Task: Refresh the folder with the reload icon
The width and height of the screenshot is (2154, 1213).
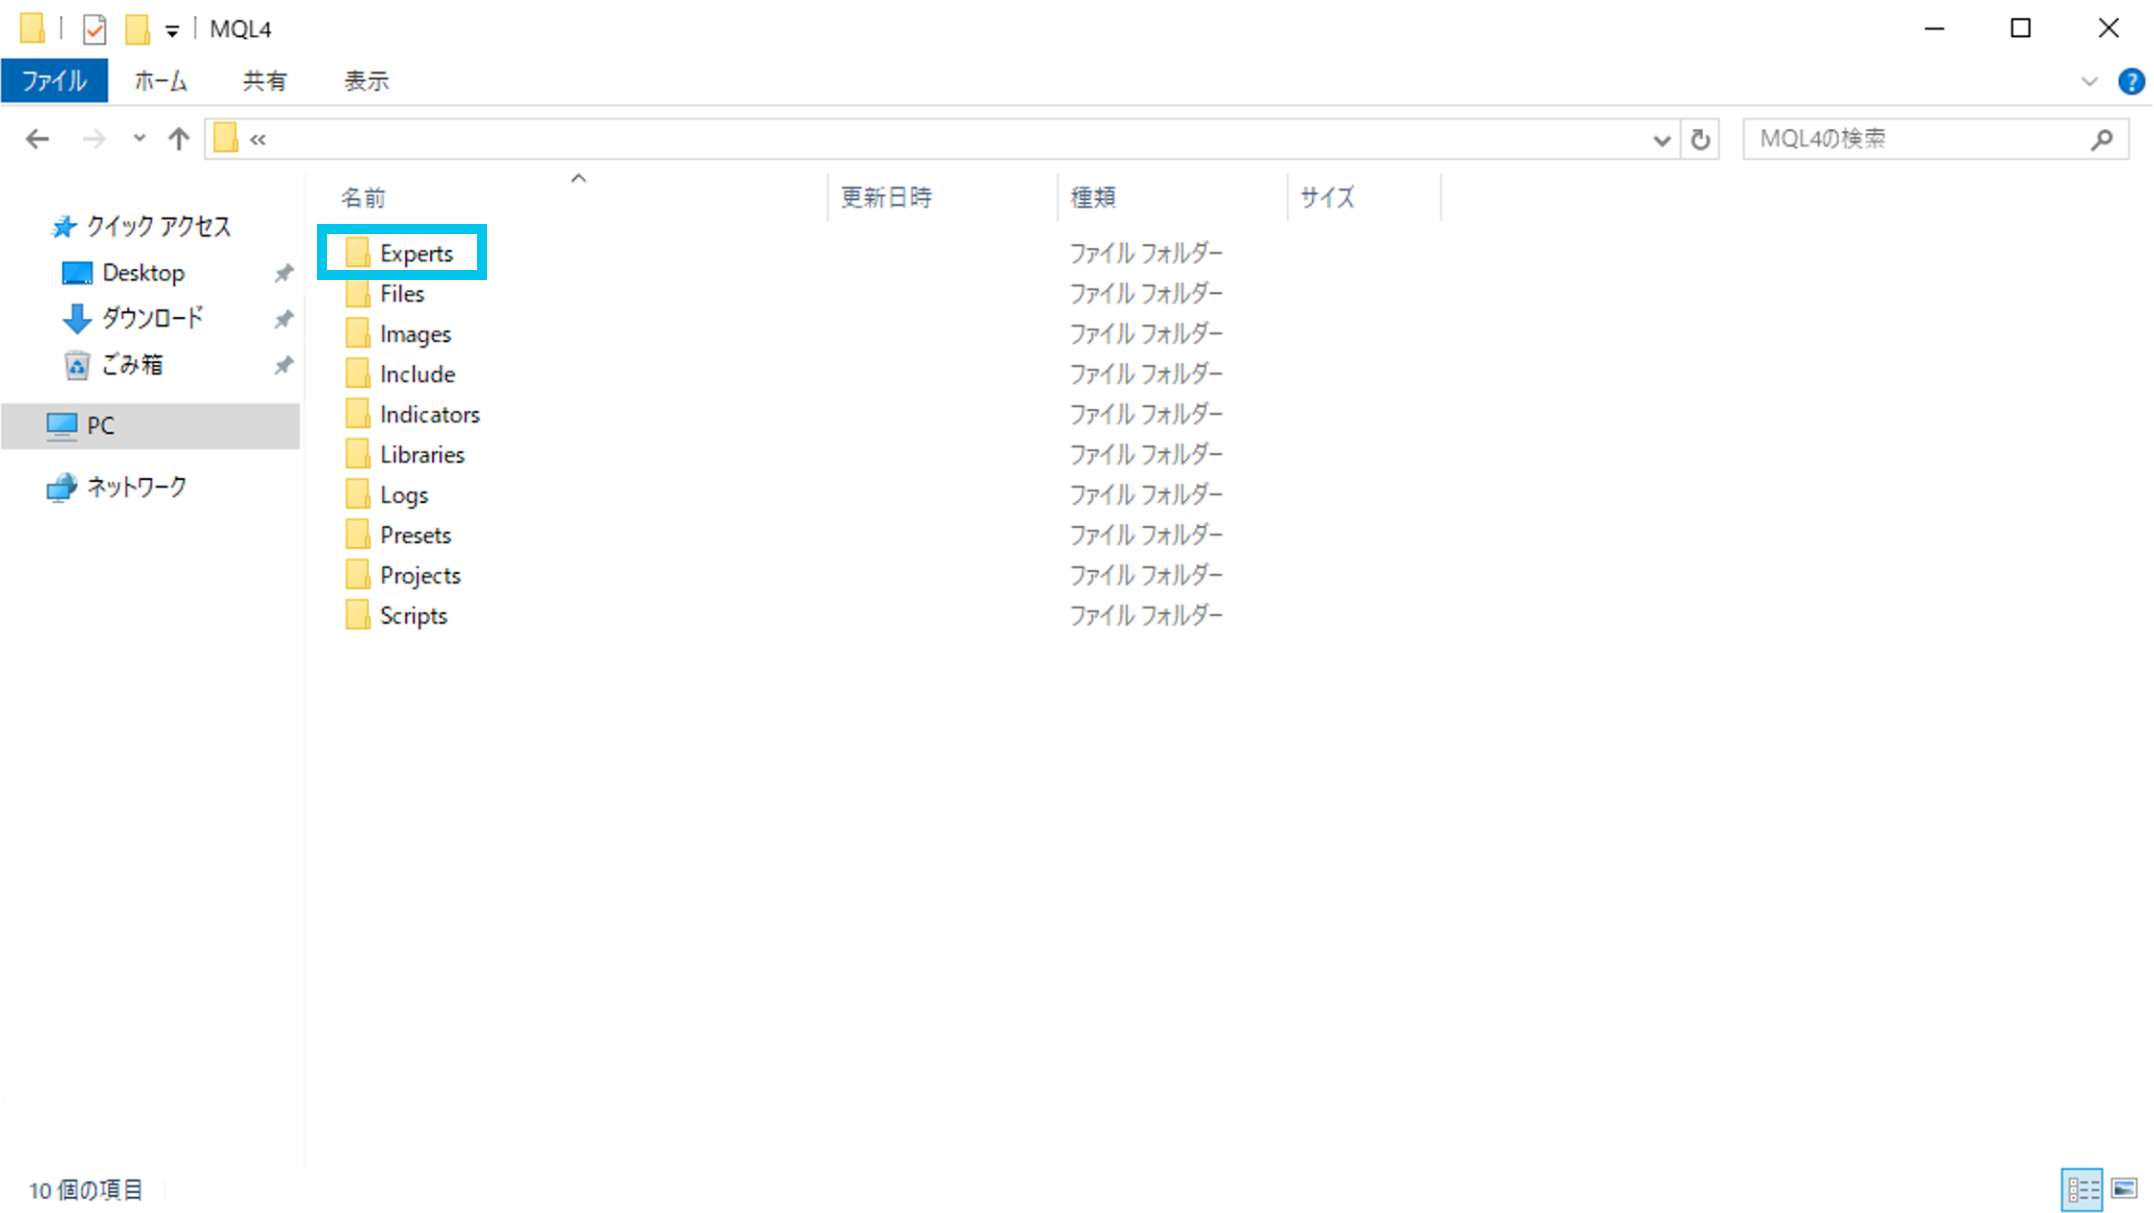Action: 1700,139
